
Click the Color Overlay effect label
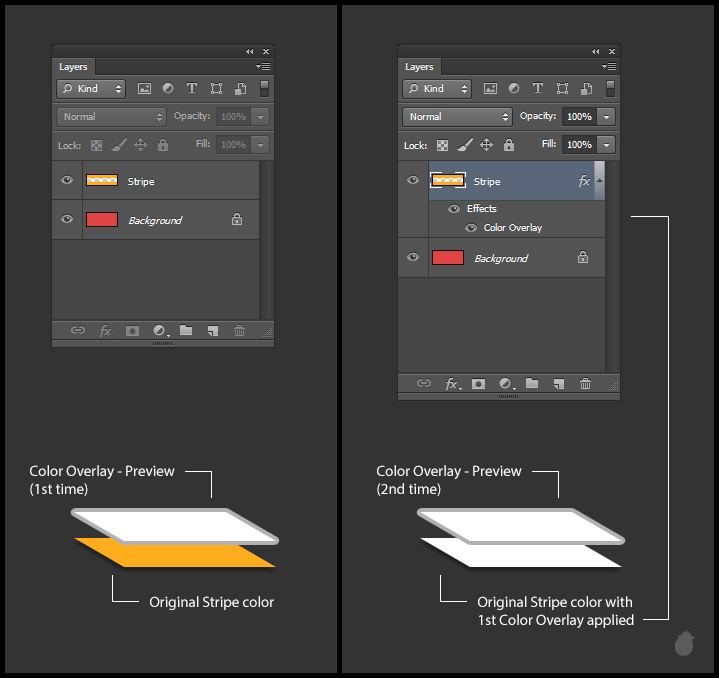(x=513, y=228)
